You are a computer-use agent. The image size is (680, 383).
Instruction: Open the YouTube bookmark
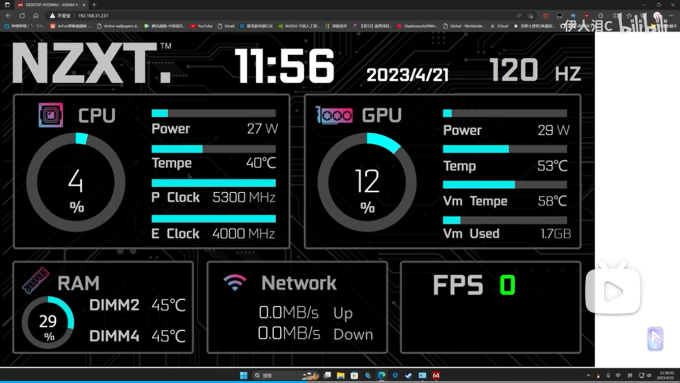click(202, 26)
